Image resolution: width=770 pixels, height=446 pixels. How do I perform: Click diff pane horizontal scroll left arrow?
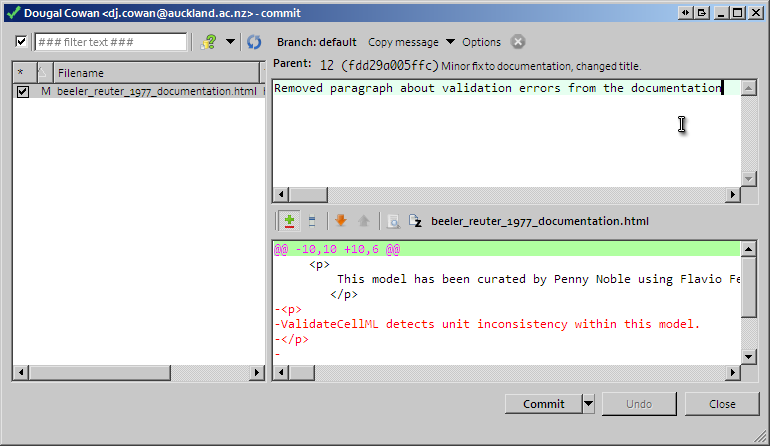(281, 373)
